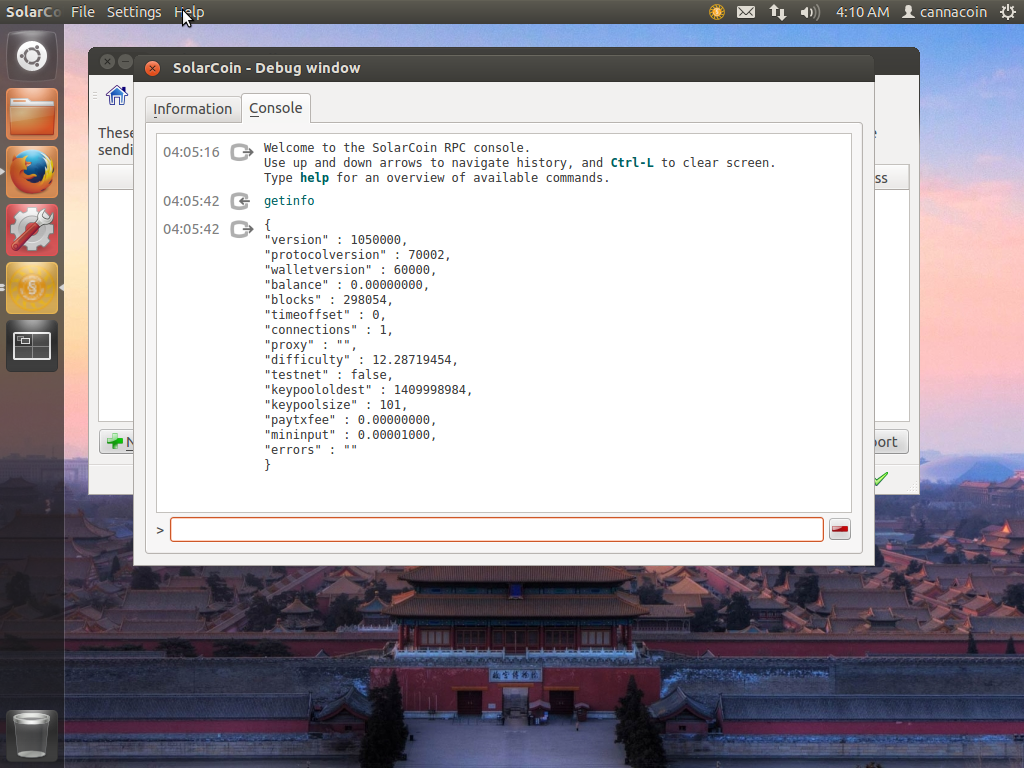Open the Workspace Switcher
The width and height of the screenshot is (1024, 768).
point(32,346)
